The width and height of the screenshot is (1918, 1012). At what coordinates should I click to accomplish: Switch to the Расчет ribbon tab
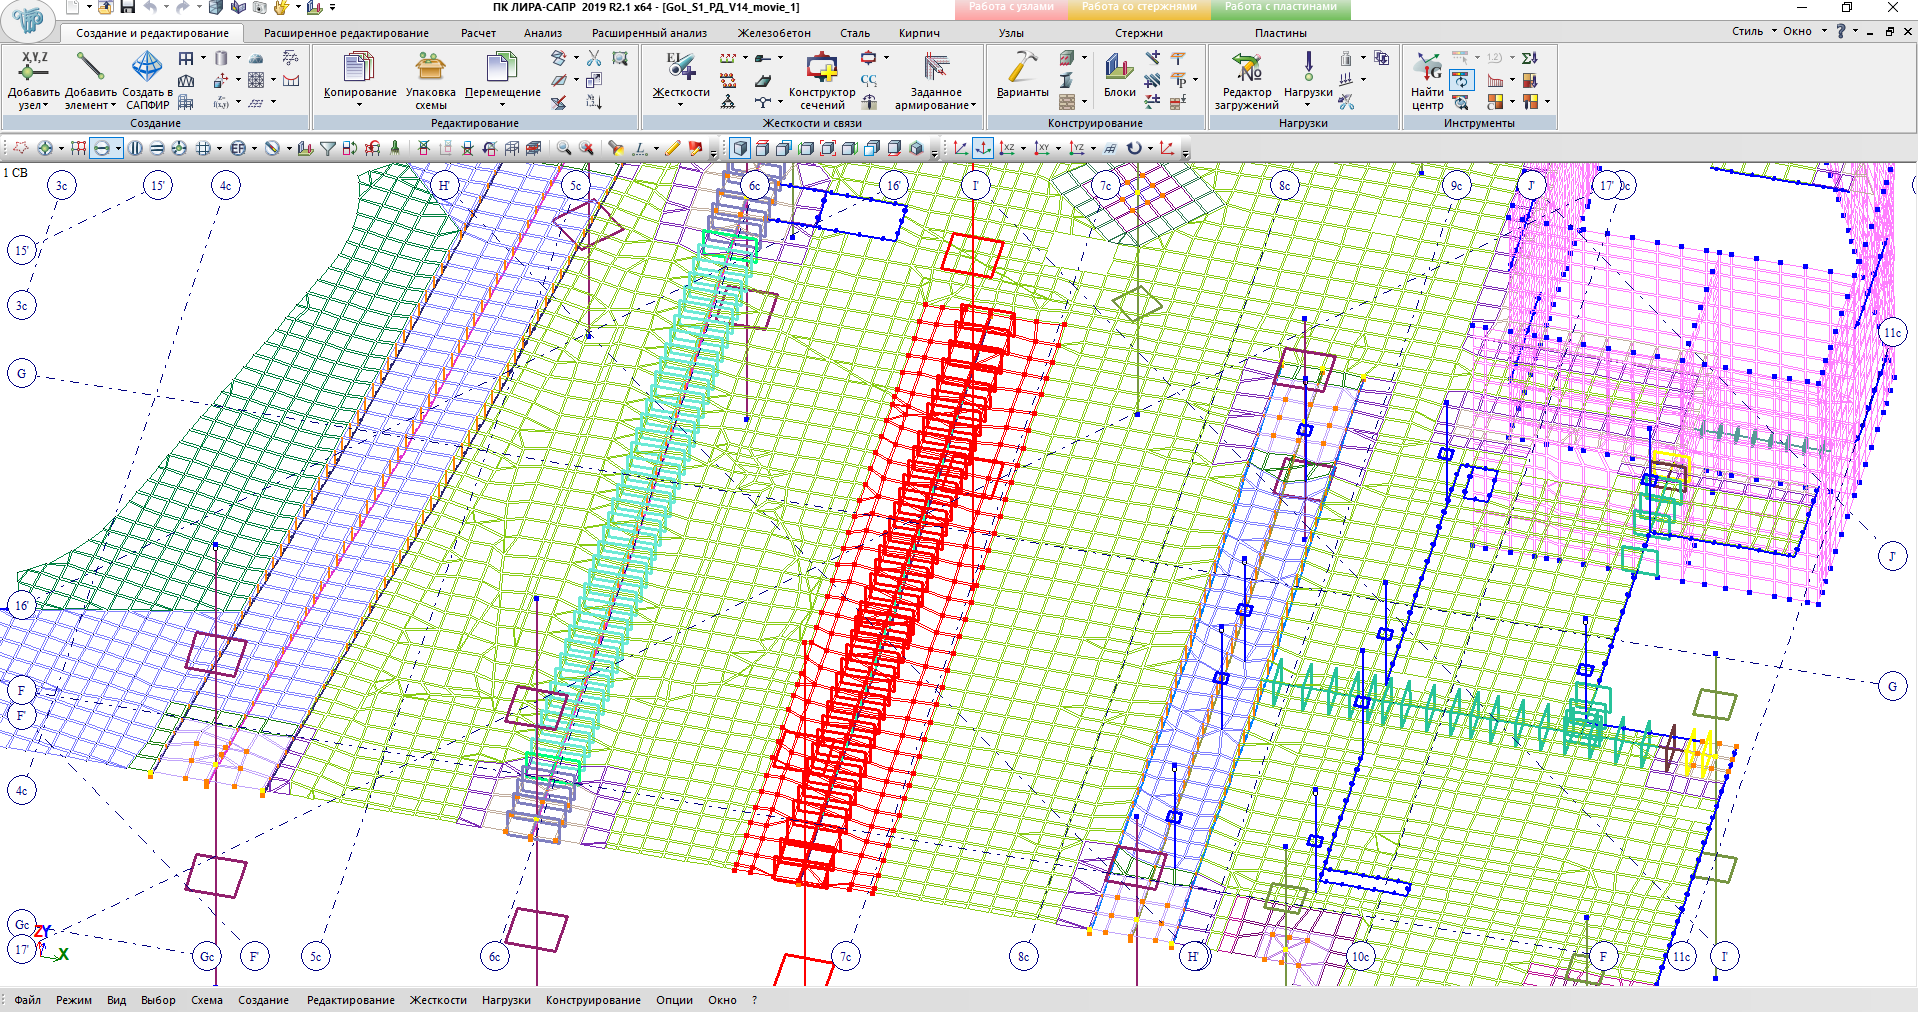478,33
